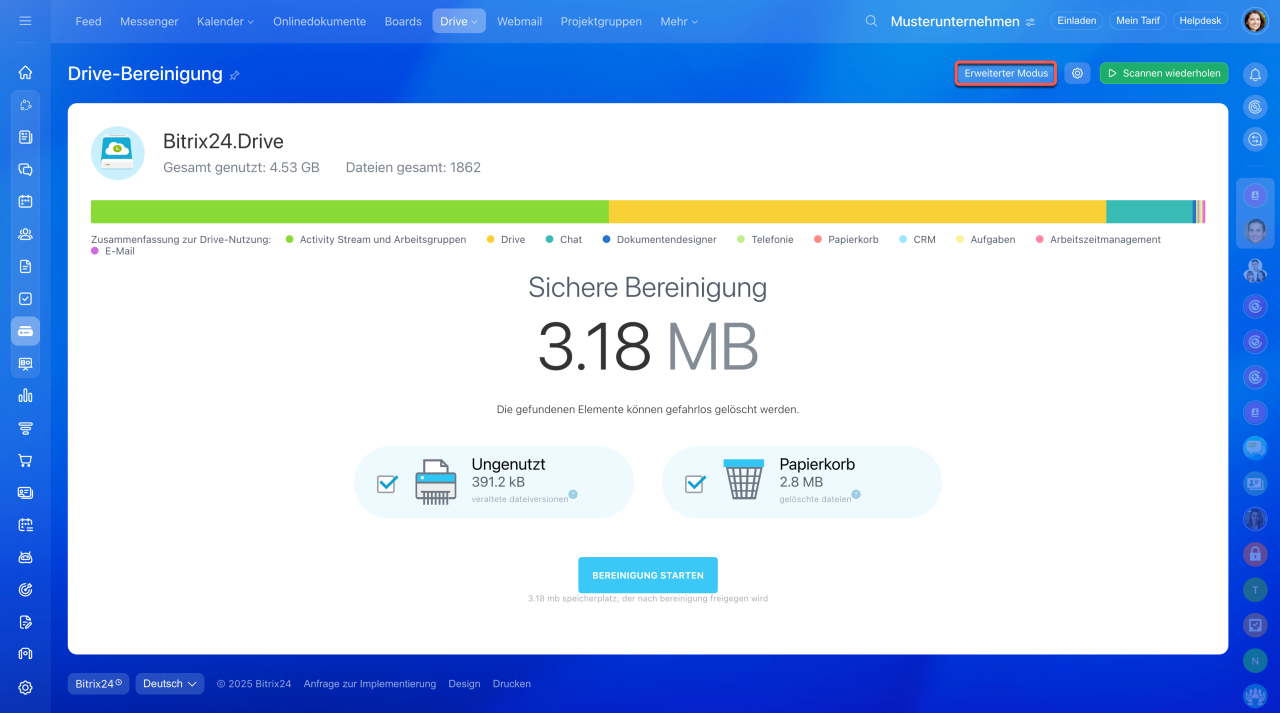1280x713 pixels.
Task: Open Messenger from the top menu
Action: (x=149, y=21)
